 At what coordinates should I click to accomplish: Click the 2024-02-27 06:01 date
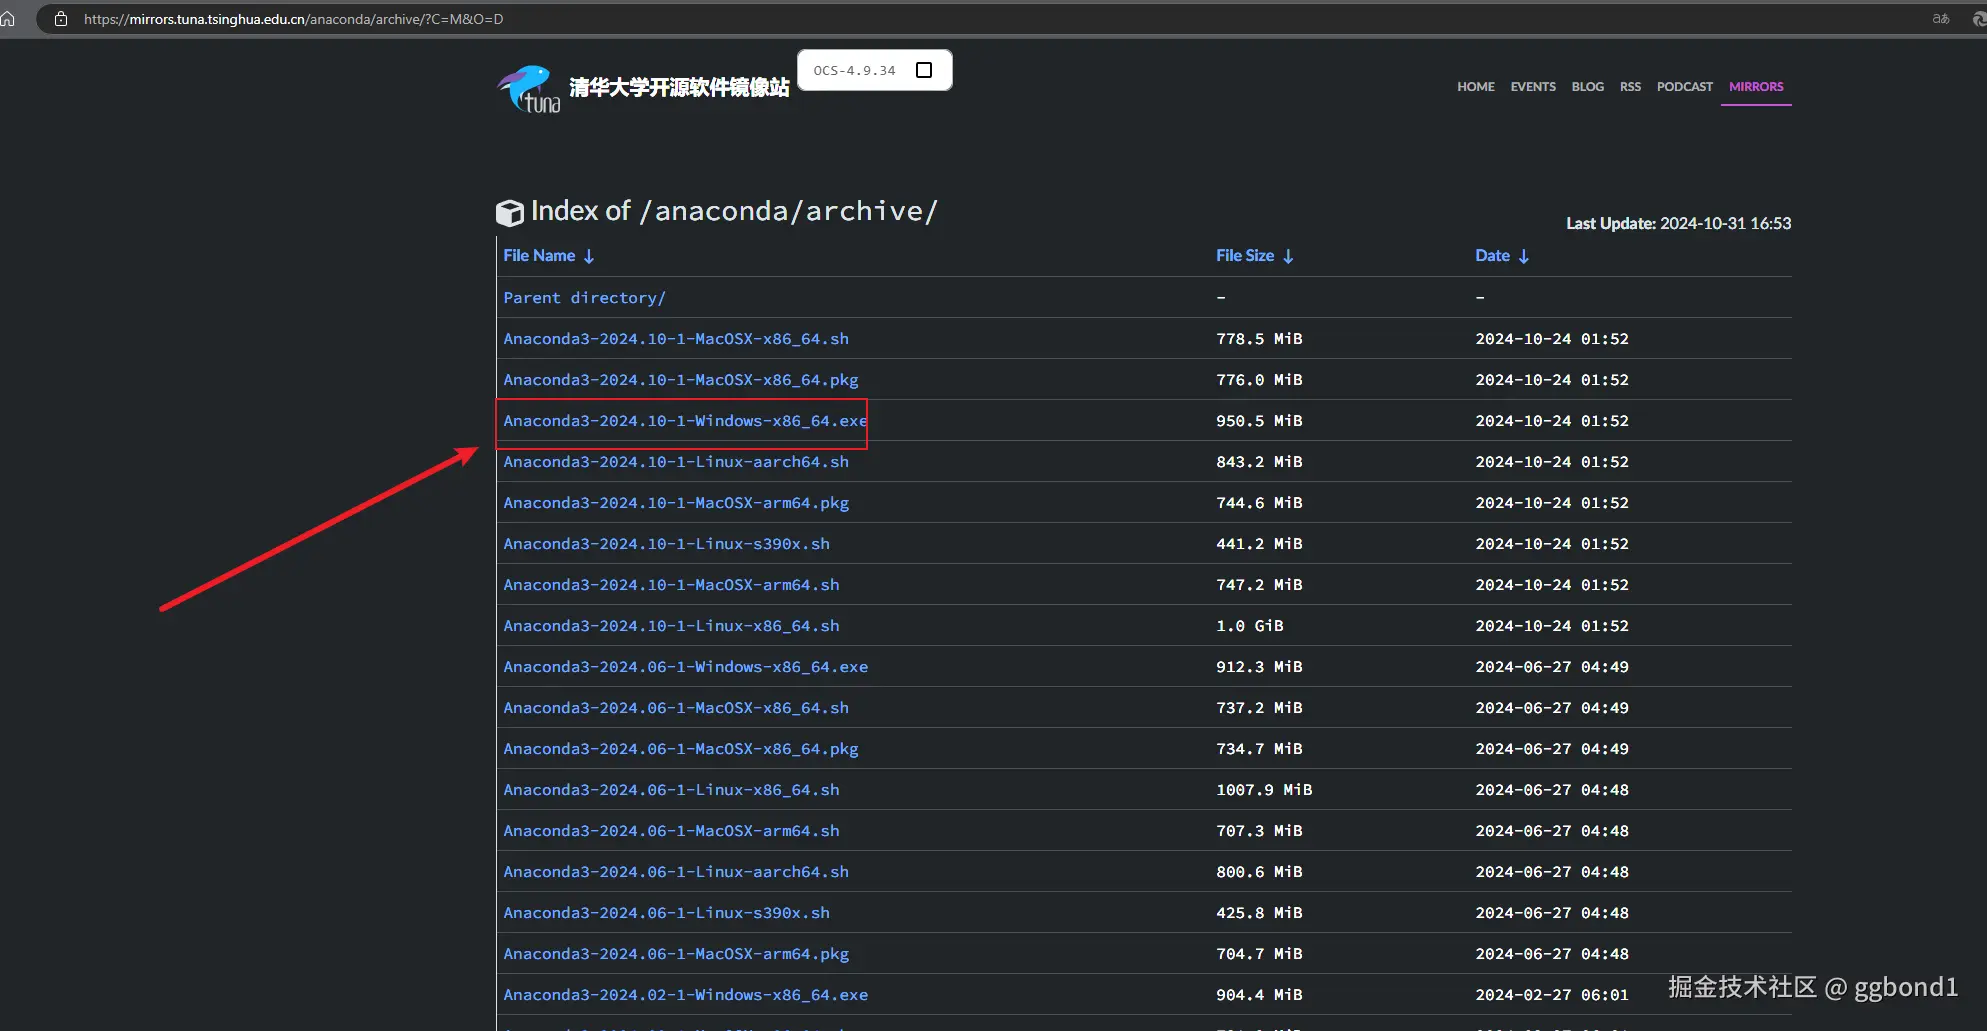(1551, 995)
